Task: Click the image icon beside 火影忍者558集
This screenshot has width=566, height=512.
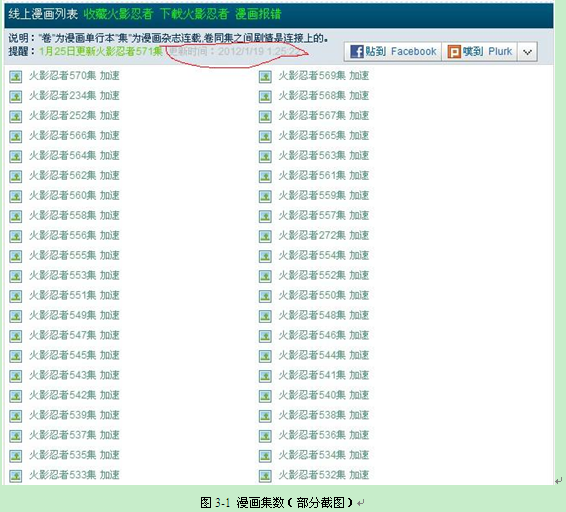Action: click(x=16, y=216)
